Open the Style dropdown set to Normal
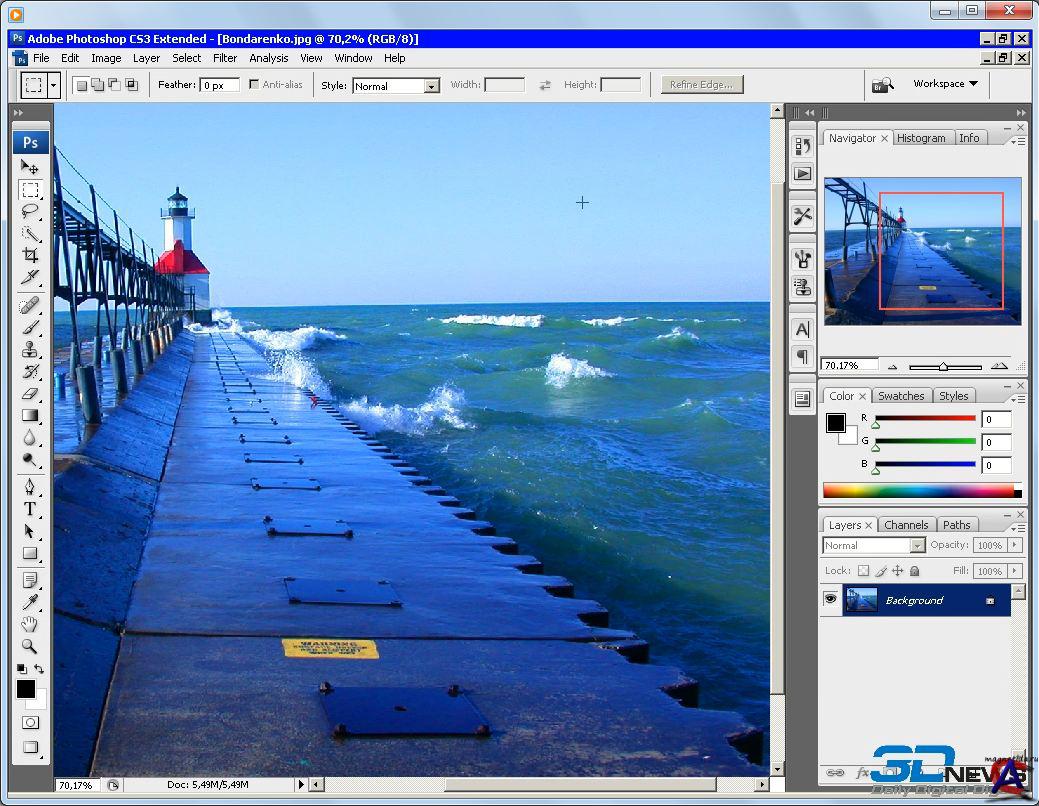The width and height of the screenshot is (1039, 806). (396, 86)
